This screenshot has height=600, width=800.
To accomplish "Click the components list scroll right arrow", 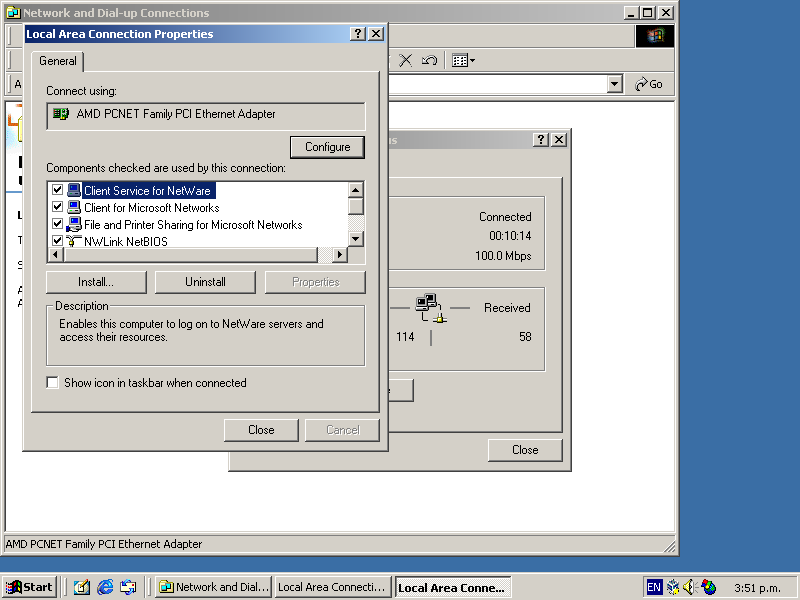I will pyautogui.click(x=340, y=255).
